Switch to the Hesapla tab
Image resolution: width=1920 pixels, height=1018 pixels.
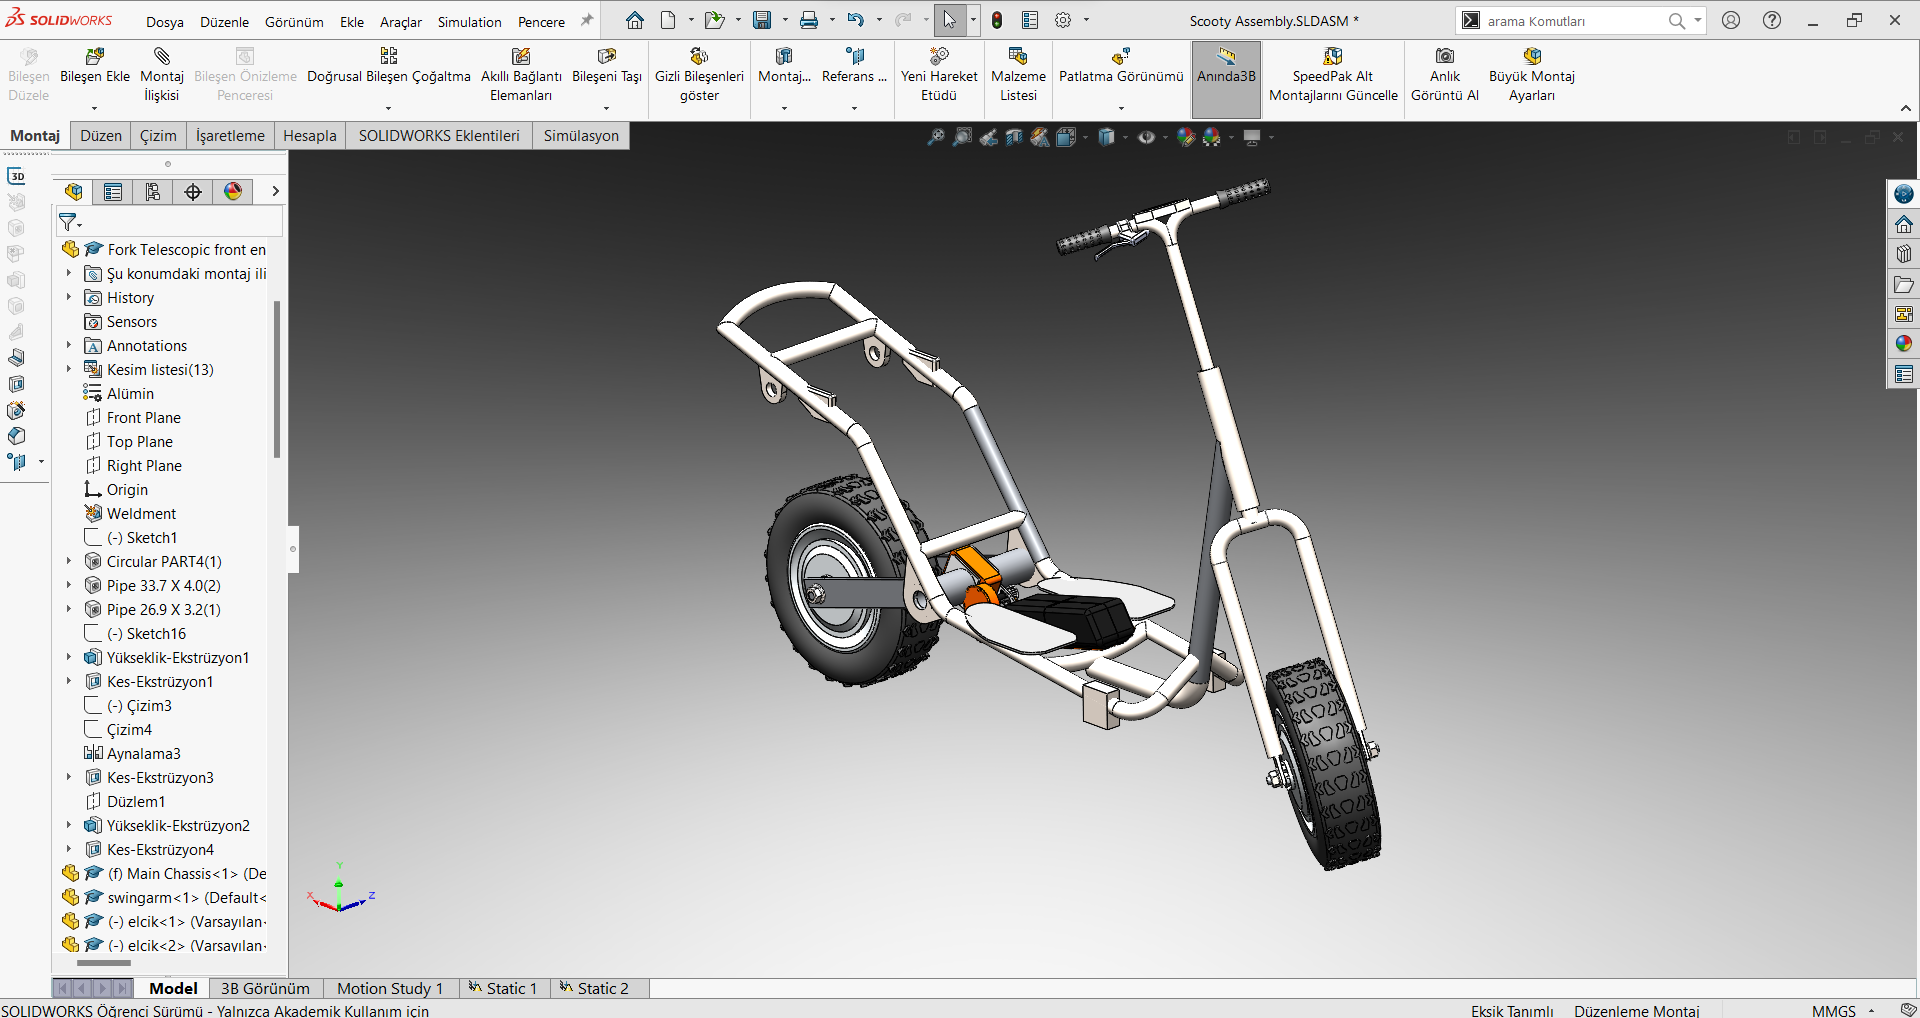coord(309,136)
